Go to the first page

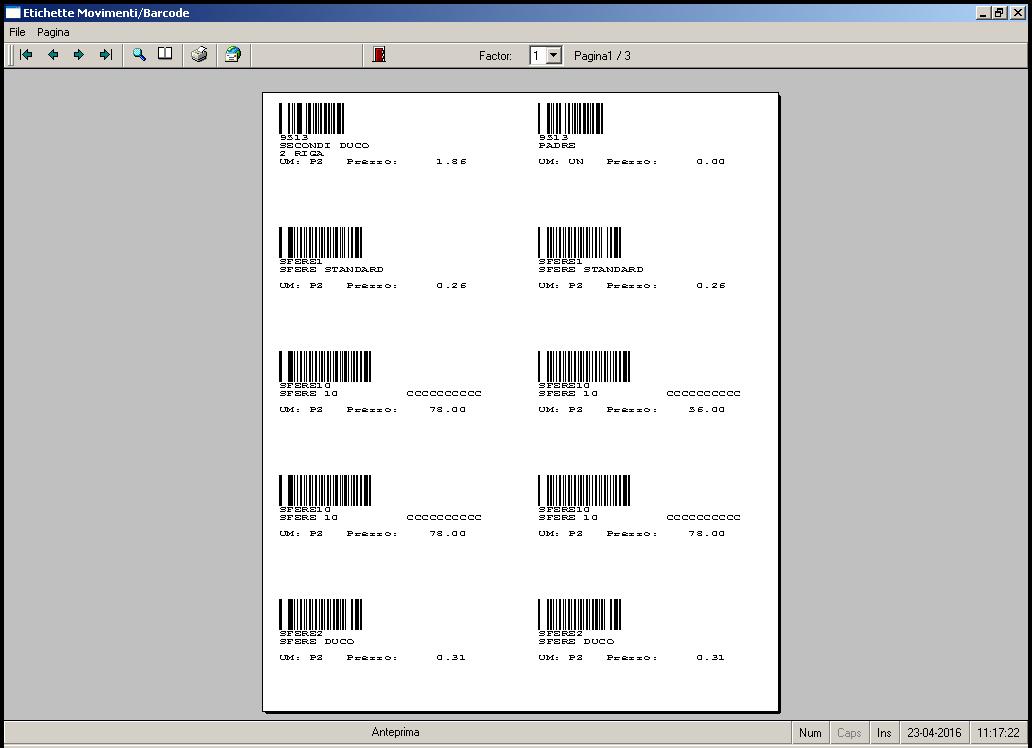(26, 55)
